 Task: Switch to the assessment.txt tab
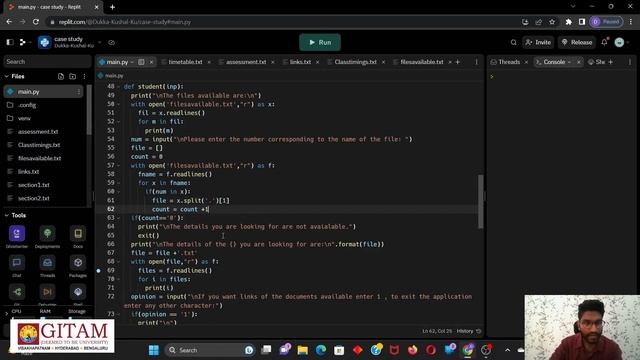[246, 62]
